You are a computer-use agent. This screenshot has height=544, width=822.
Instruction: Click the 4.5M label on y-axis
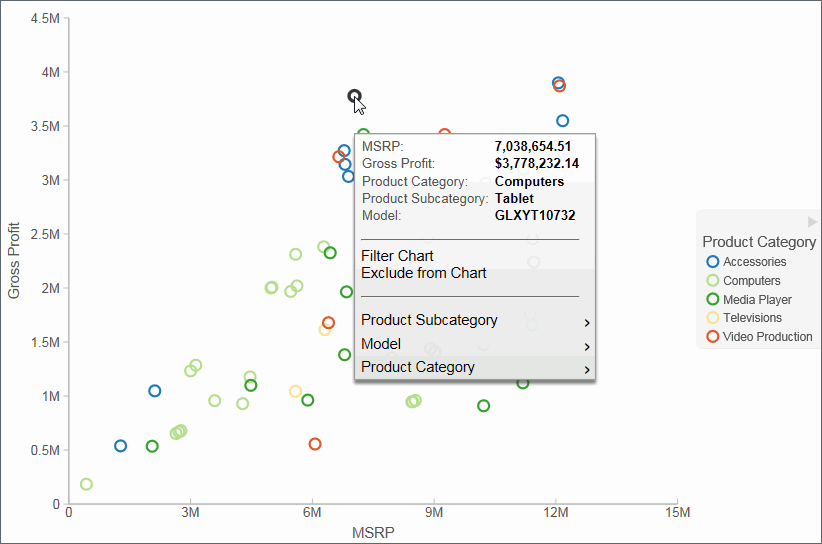(x=46, y=18)
